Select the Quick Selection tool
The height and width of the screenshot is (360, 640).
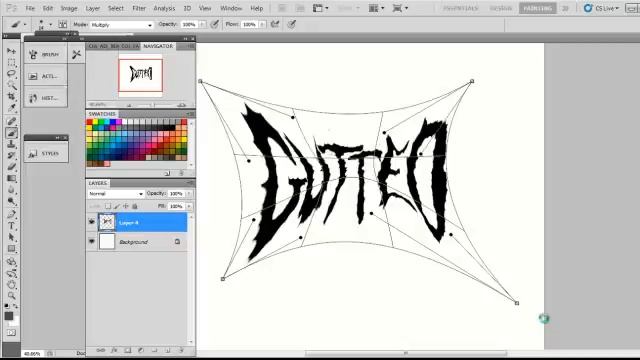pos(11,85)
